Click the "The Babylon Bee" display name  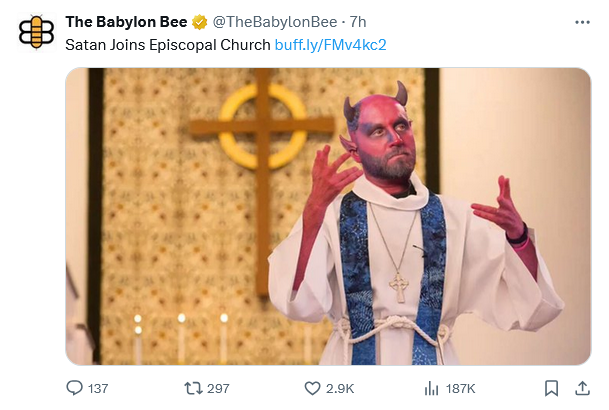126,22
